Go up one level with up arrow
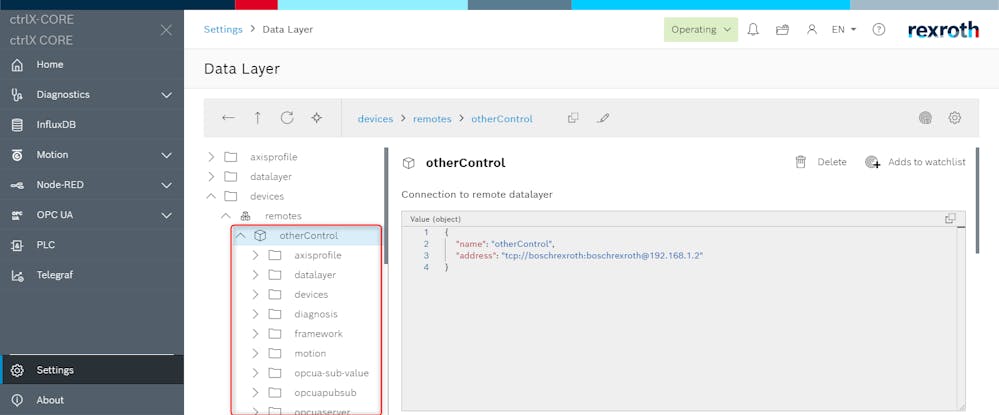This screenshot has width=999, height=415. (257, 118)
